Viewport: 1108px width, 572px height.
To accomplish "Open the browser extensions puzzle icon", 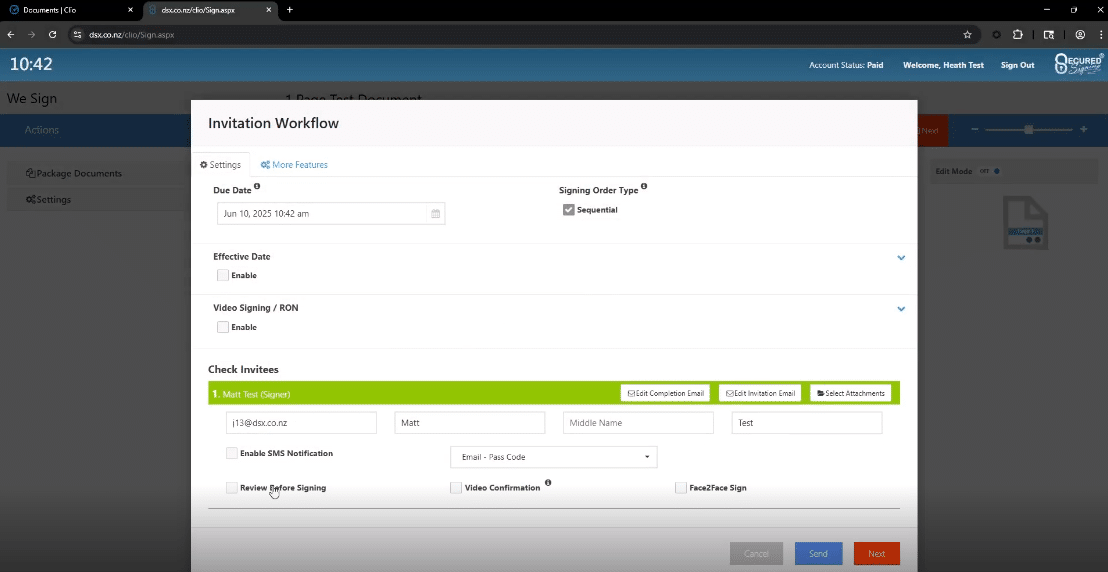I will (x=1018, y=34).
